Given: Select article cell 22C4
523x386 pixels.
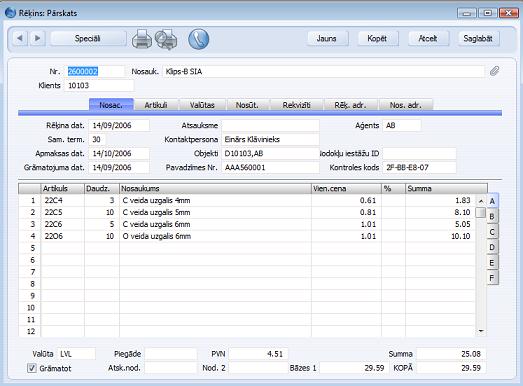Looking at the screenshot, I should (63, 201).
